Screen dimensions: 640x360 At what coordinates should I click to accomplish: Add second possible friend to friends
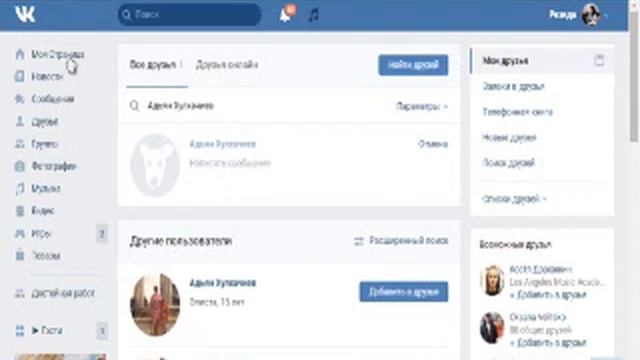(x=548, y=342)
